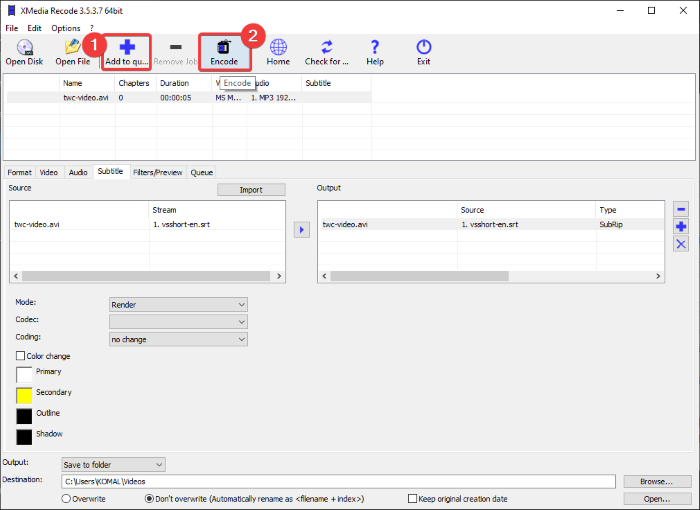The image size is (700, 510).
Task: Select the Overwrite radio option
Action: pos(67,498)
